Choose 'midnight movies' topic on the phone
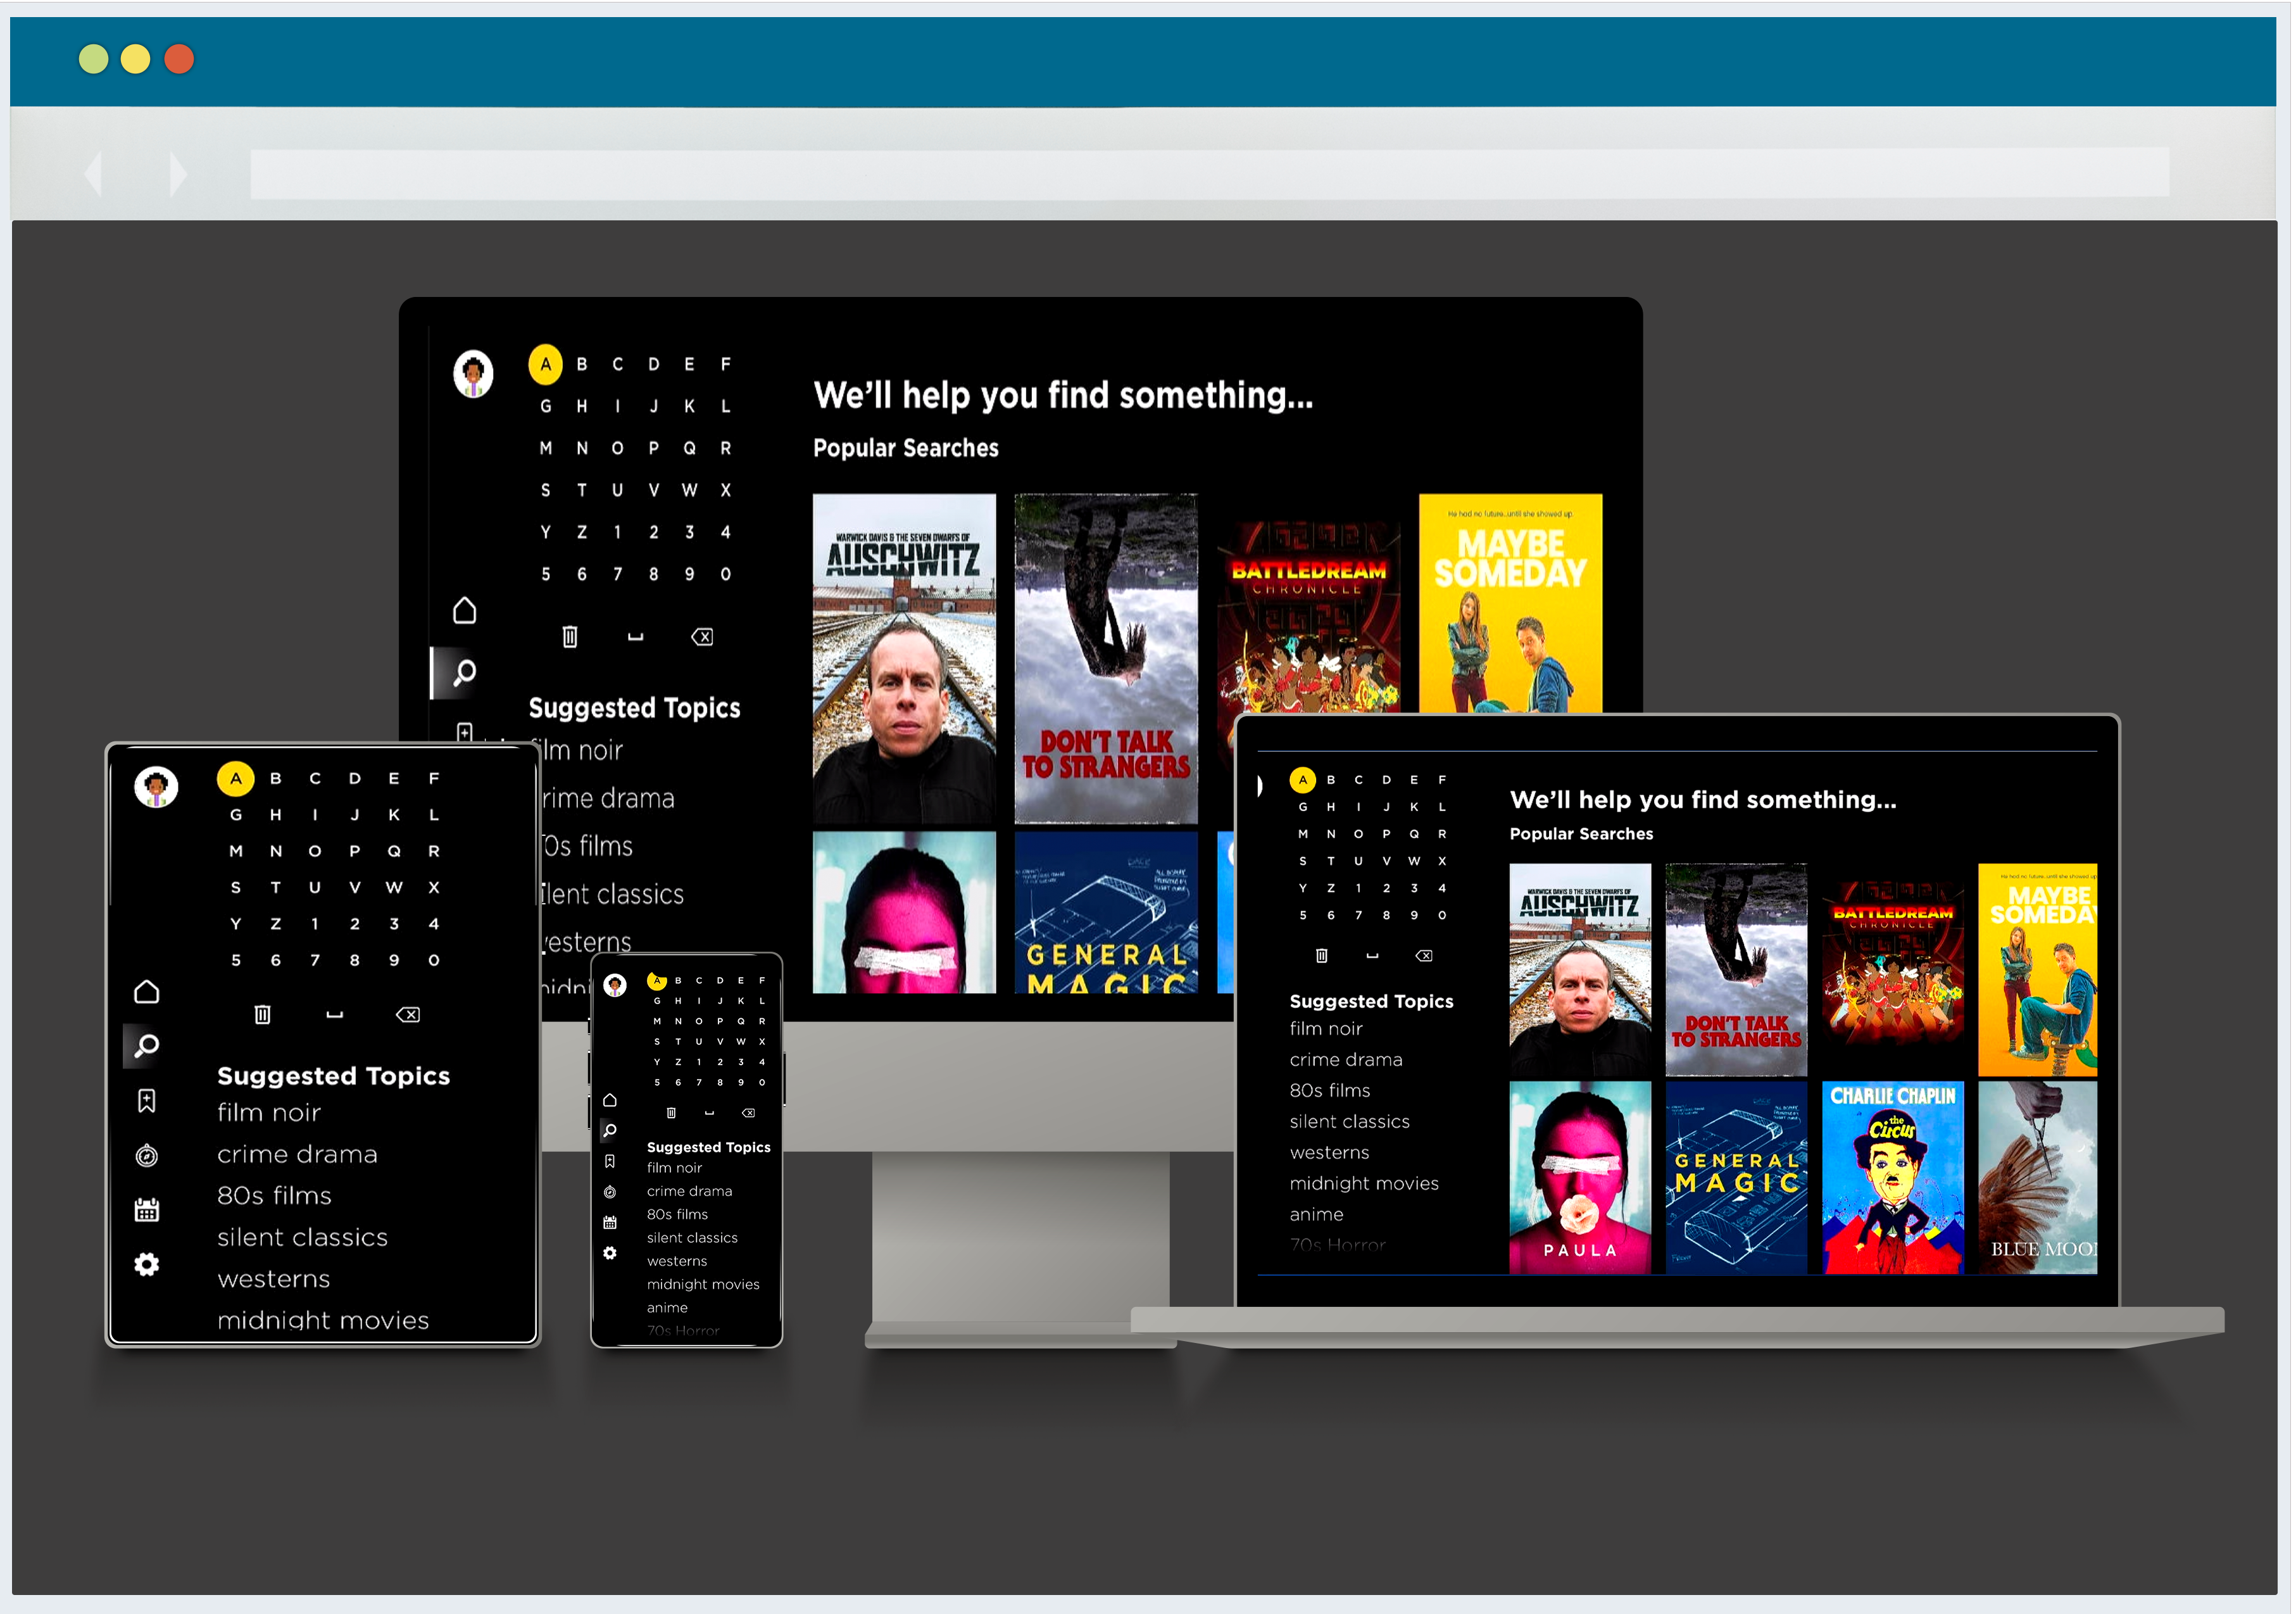2296x1614 pixels. click(703, 1285)
